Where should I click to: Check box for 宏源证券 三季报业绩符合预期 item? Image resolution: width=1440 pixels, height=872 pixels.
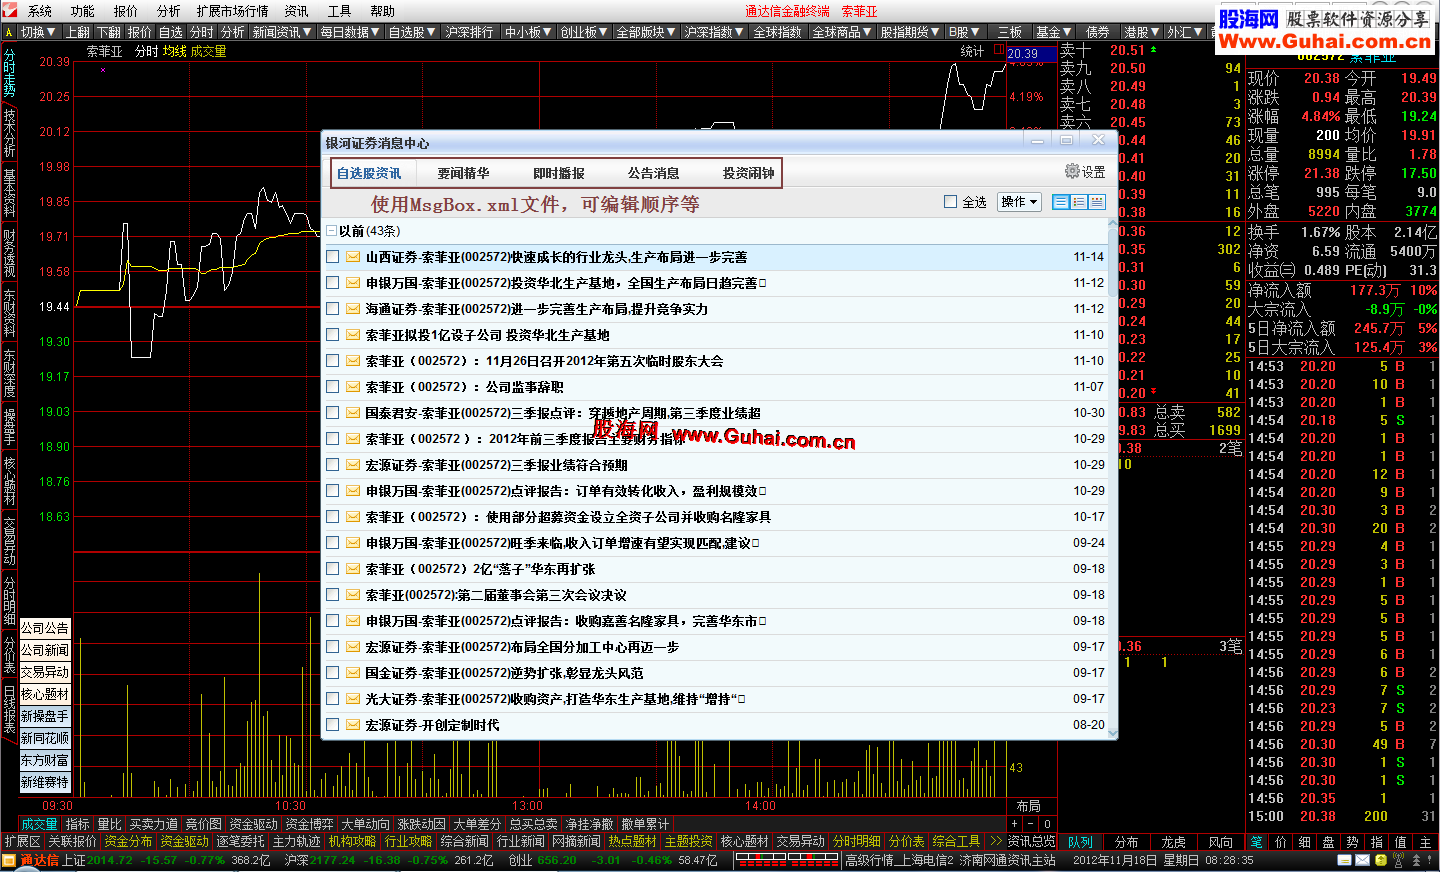click(332, 465)
